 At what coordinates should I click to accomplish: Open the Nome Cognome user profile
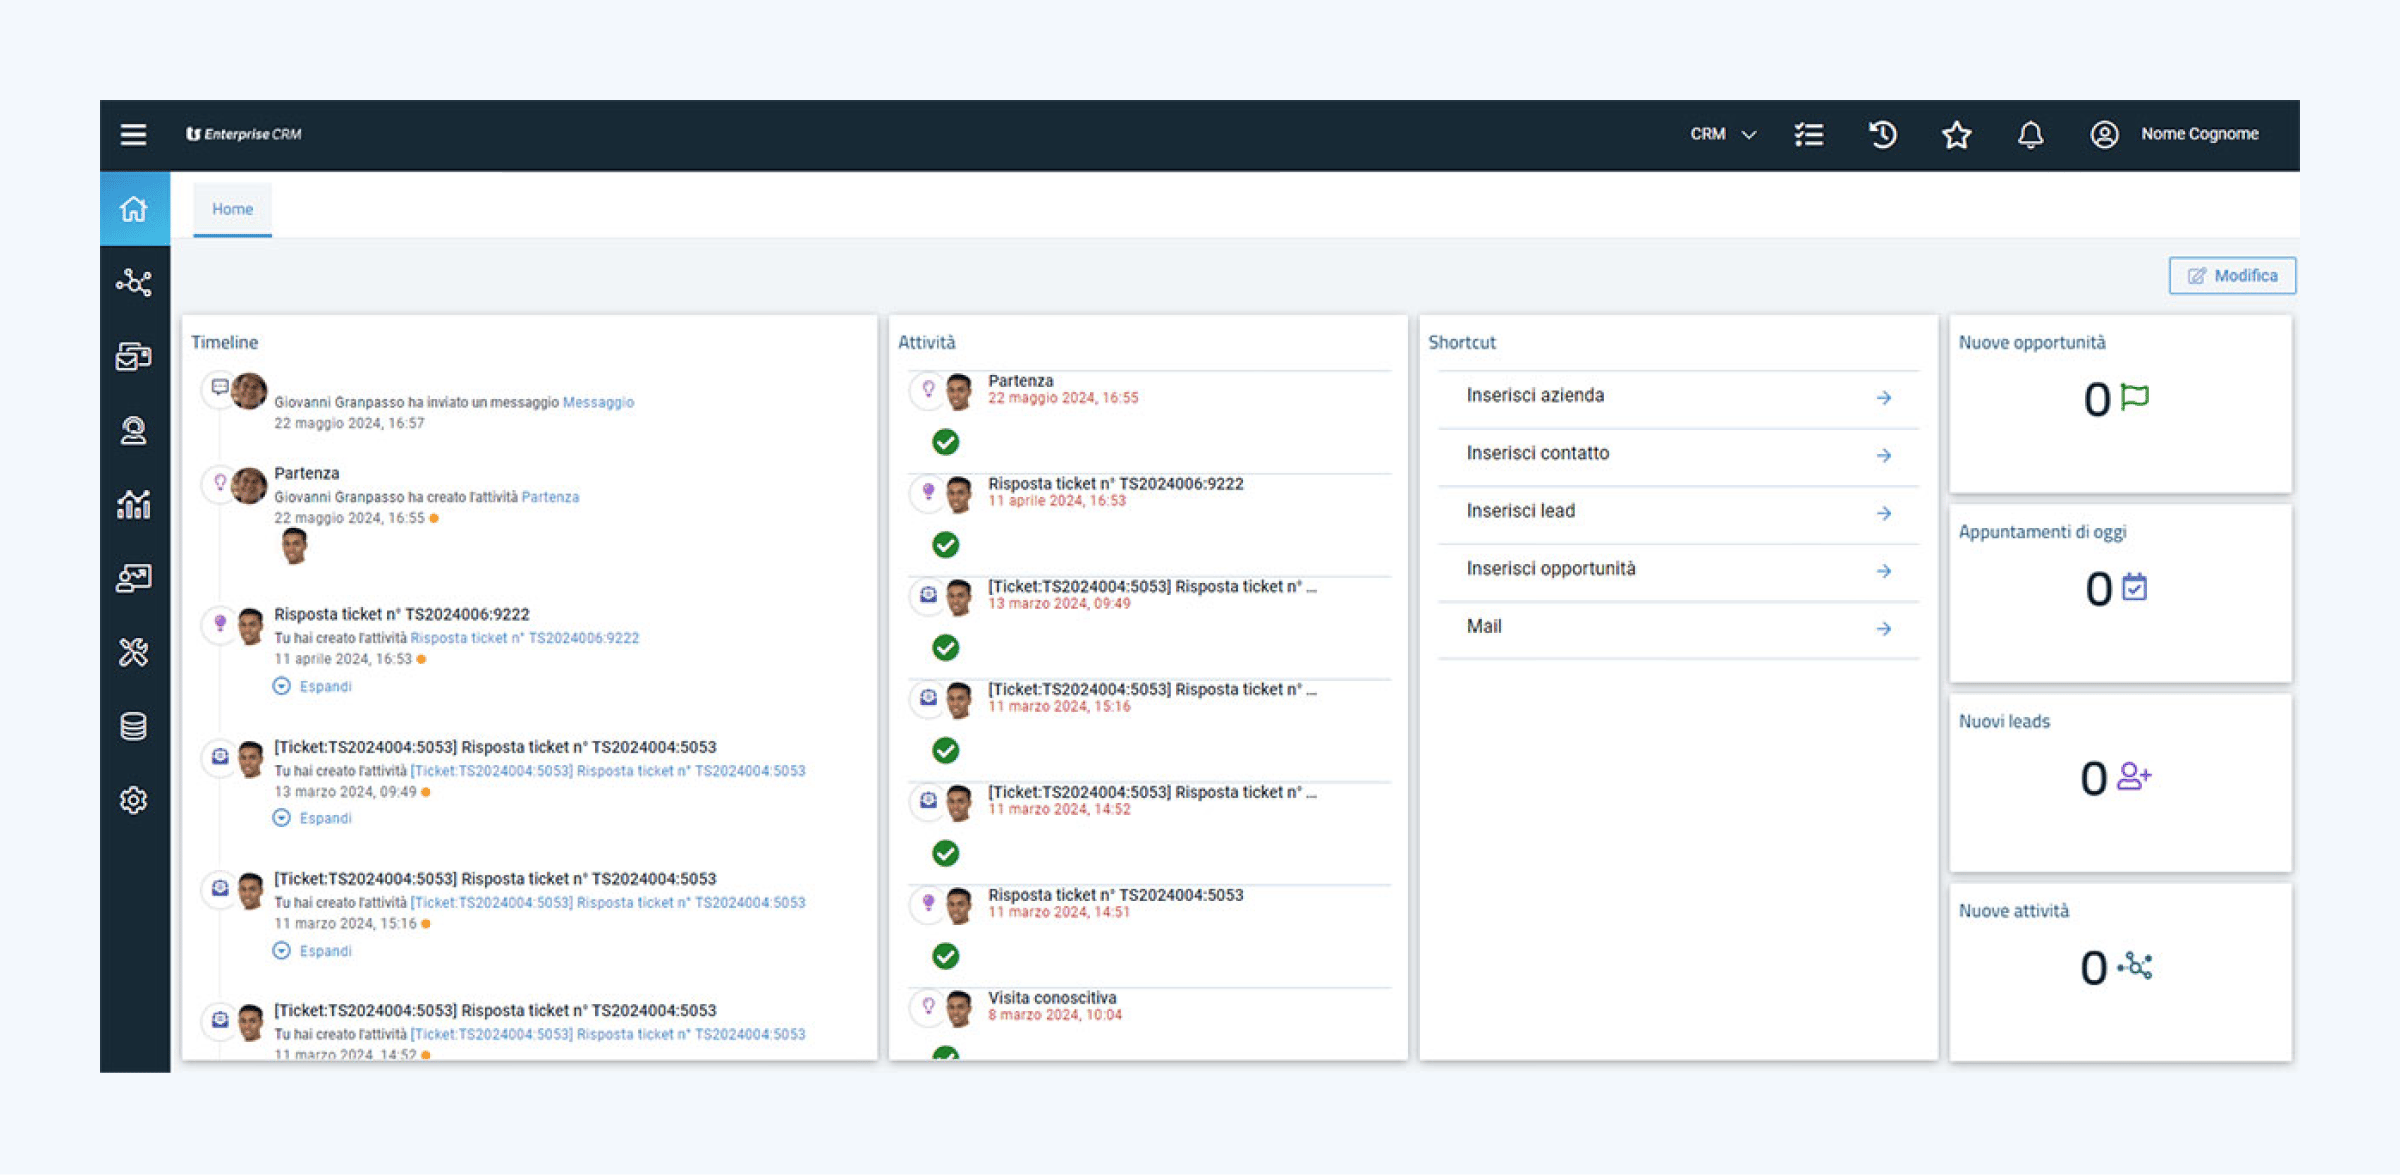pyautogui.click(x=2175, y=134)
